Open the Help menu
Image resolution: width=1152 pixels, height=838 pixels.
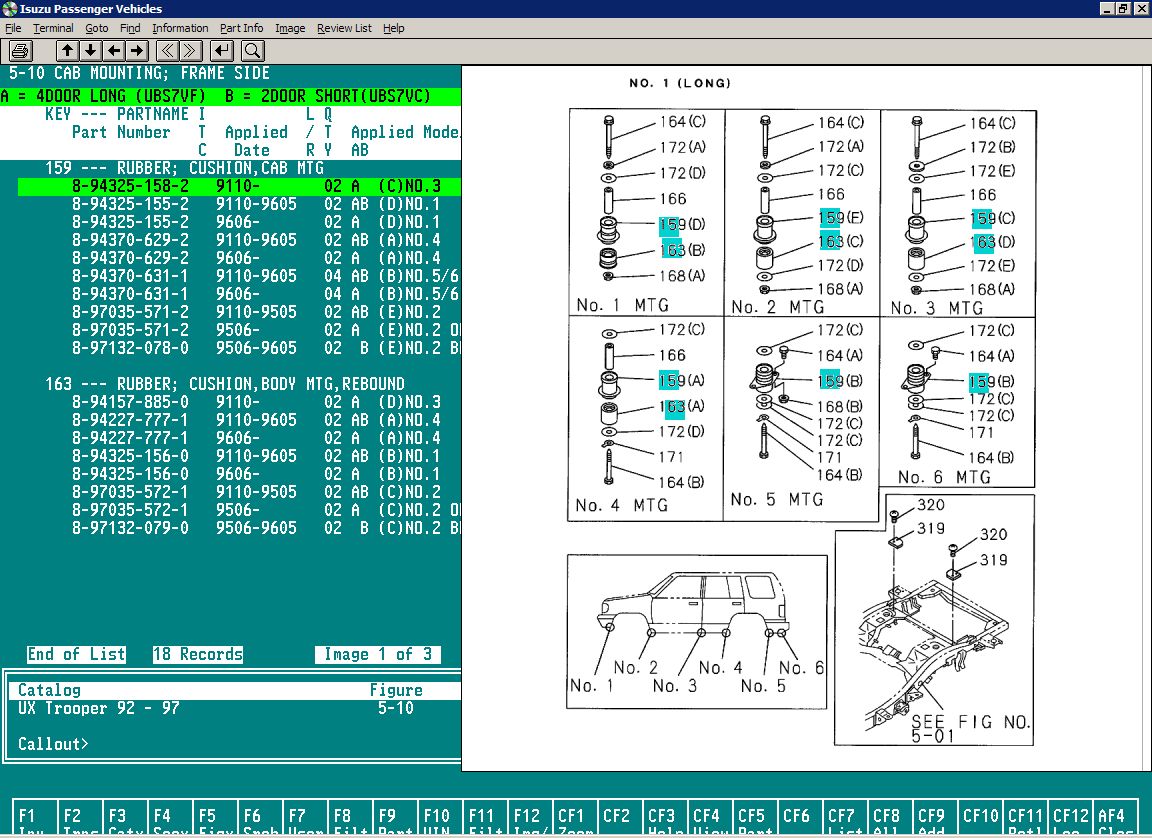click(x=393, y=28)
